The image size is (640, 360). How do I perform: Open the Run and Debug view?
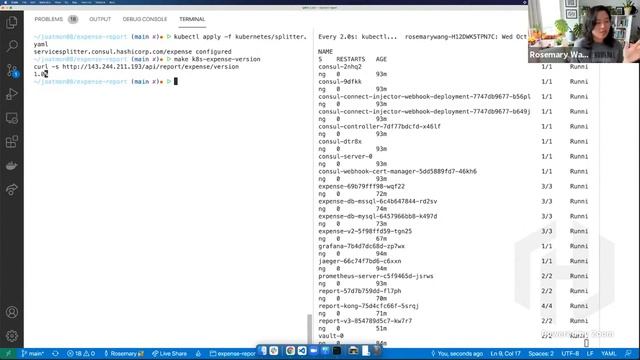pos(11,94)
